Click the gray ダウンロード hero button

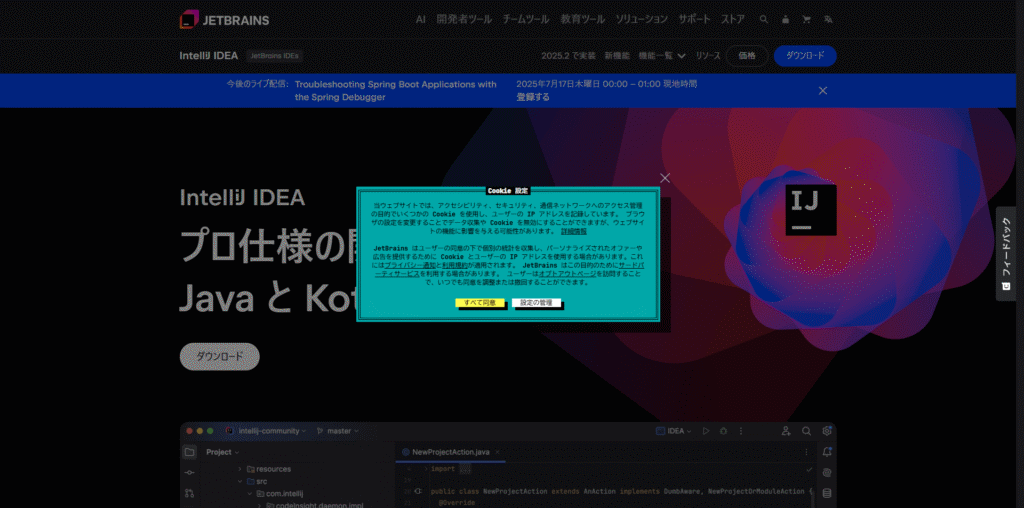[219, 357]
